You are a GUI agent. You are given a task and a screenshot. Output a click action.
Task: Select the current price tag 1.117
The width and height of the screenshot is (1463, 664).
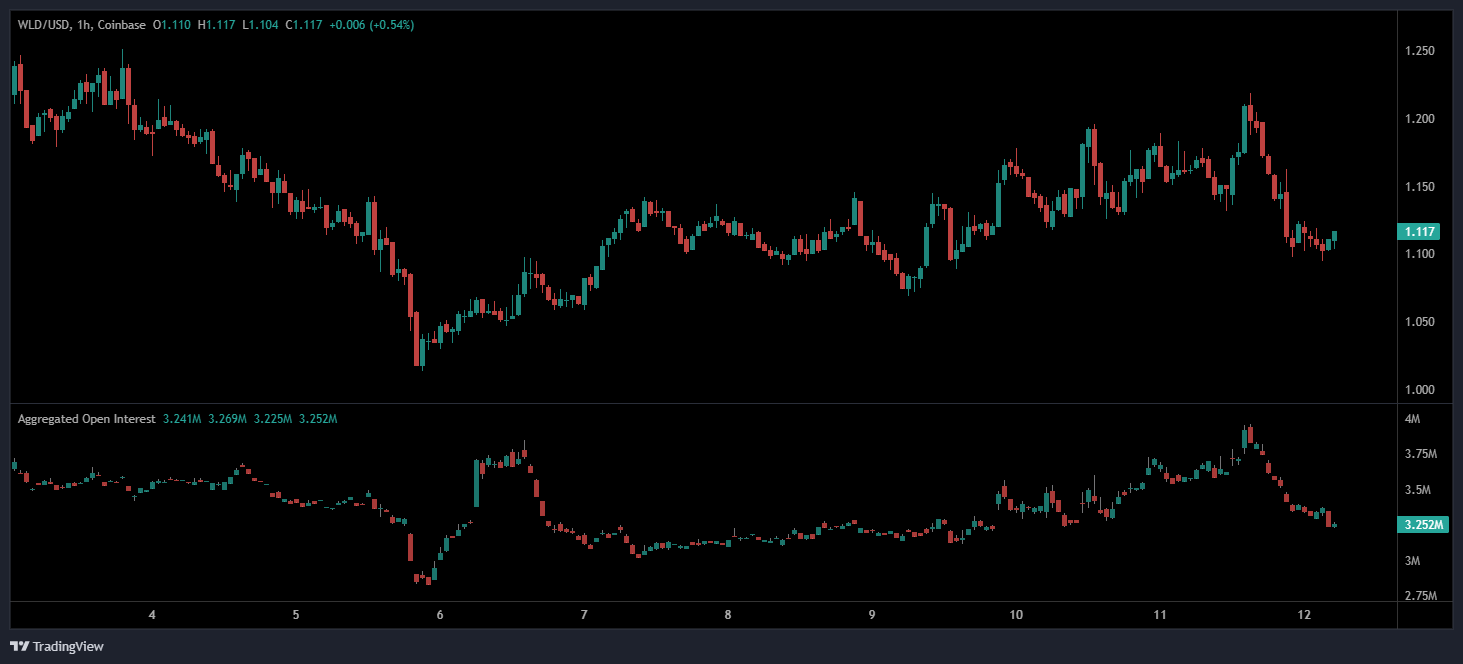(1421, 232)
